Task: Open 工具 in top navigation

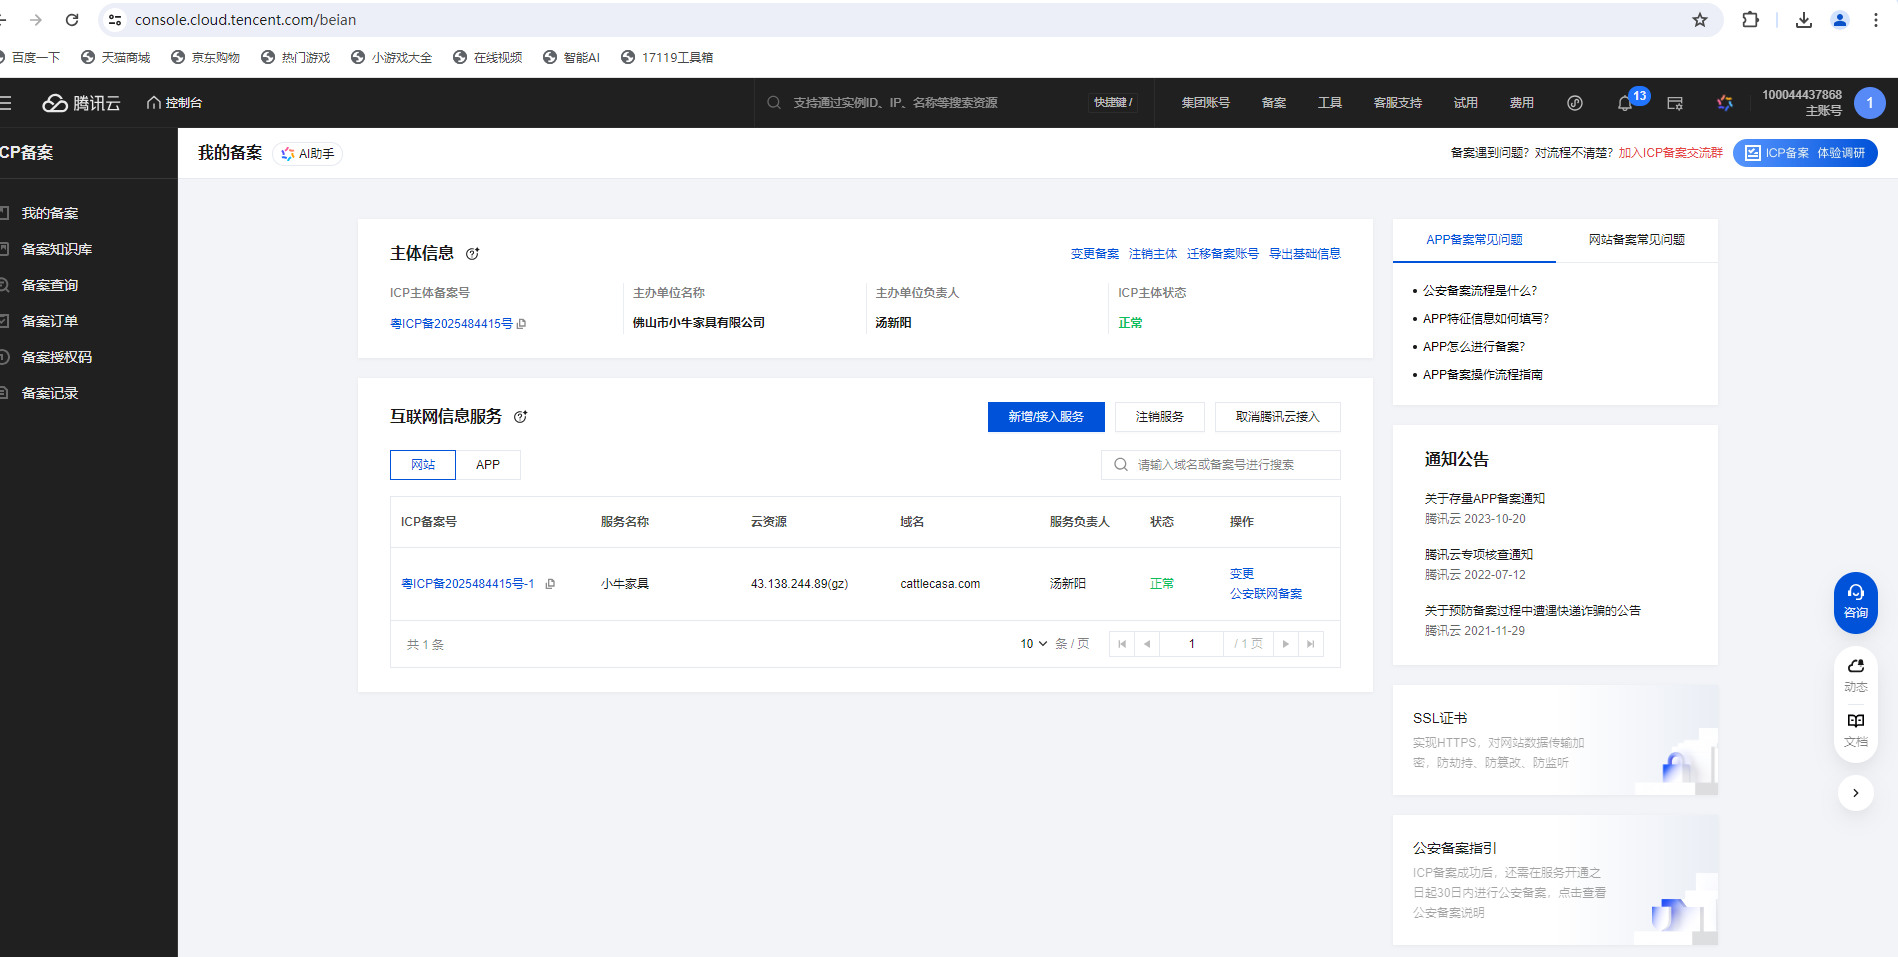Action: 1330,103
